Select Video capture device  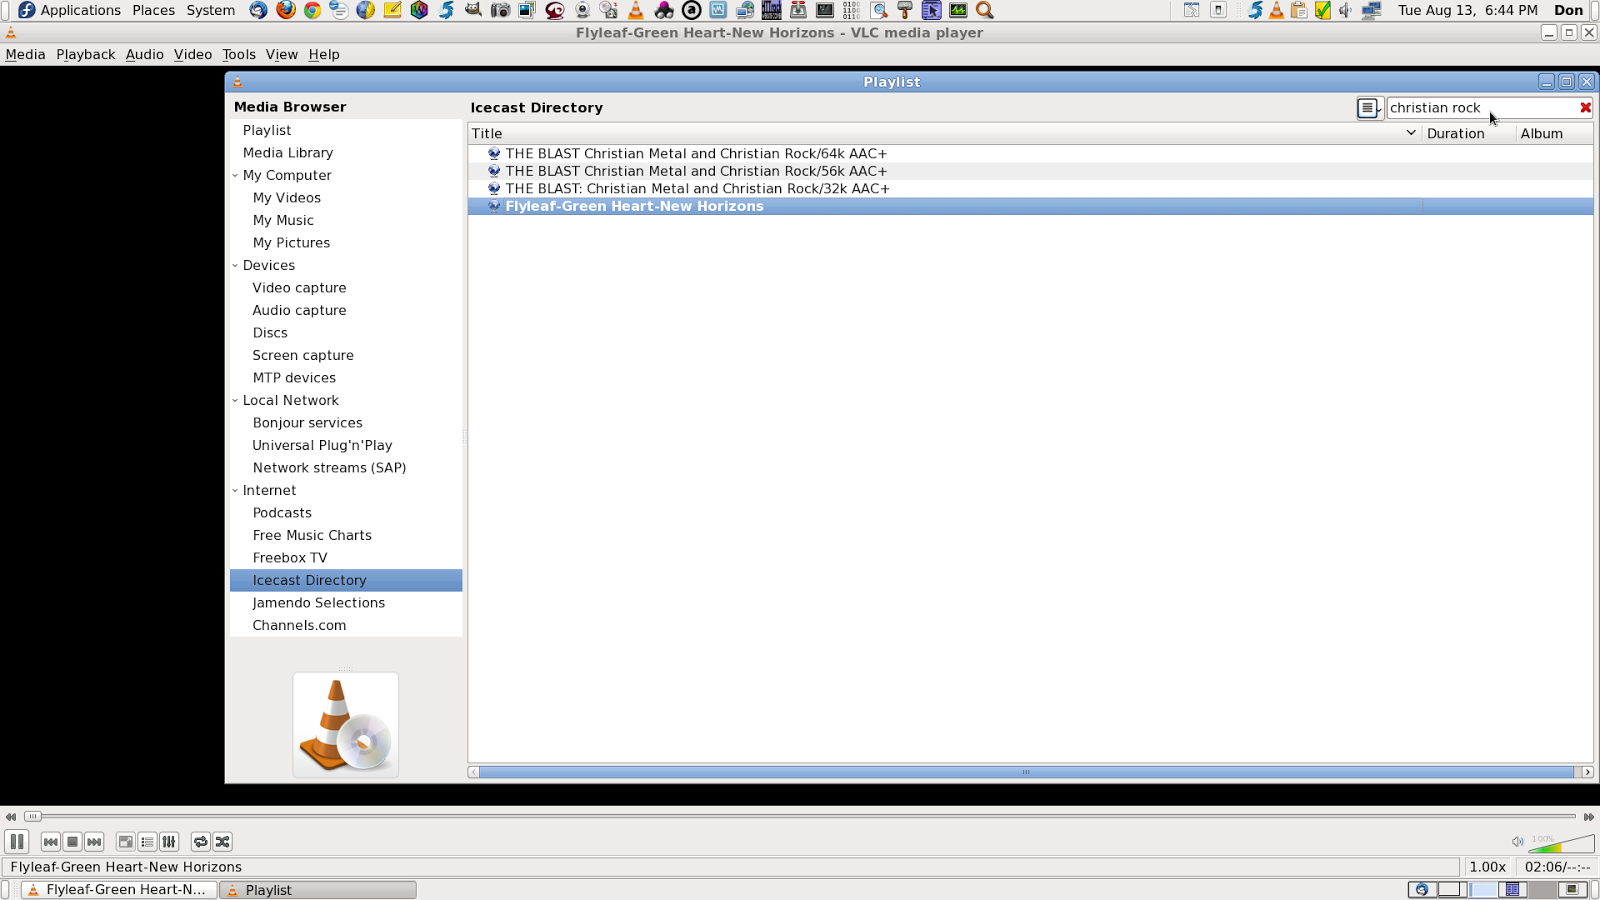pyautogui.click(x=299, y=288)
